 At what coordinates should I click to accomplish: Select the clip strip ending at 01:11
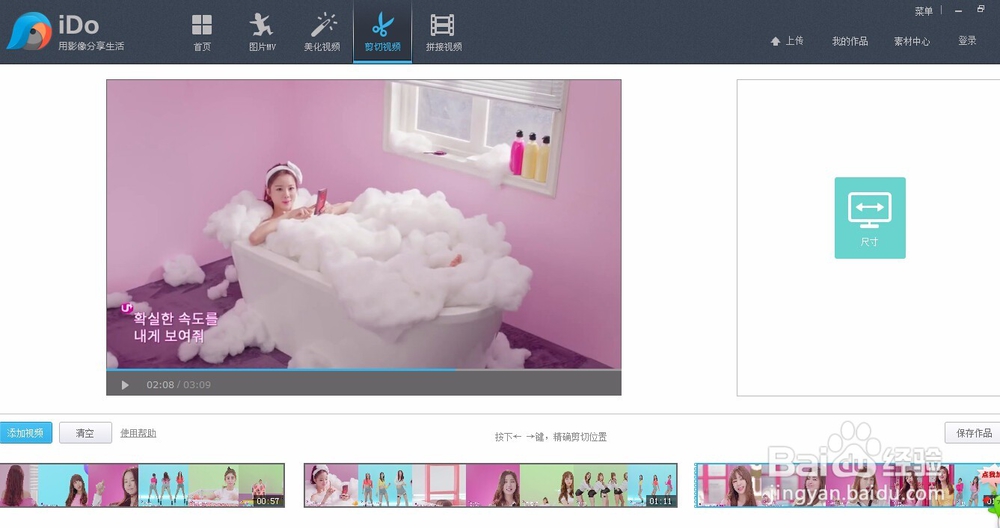(x=490, y=485)
